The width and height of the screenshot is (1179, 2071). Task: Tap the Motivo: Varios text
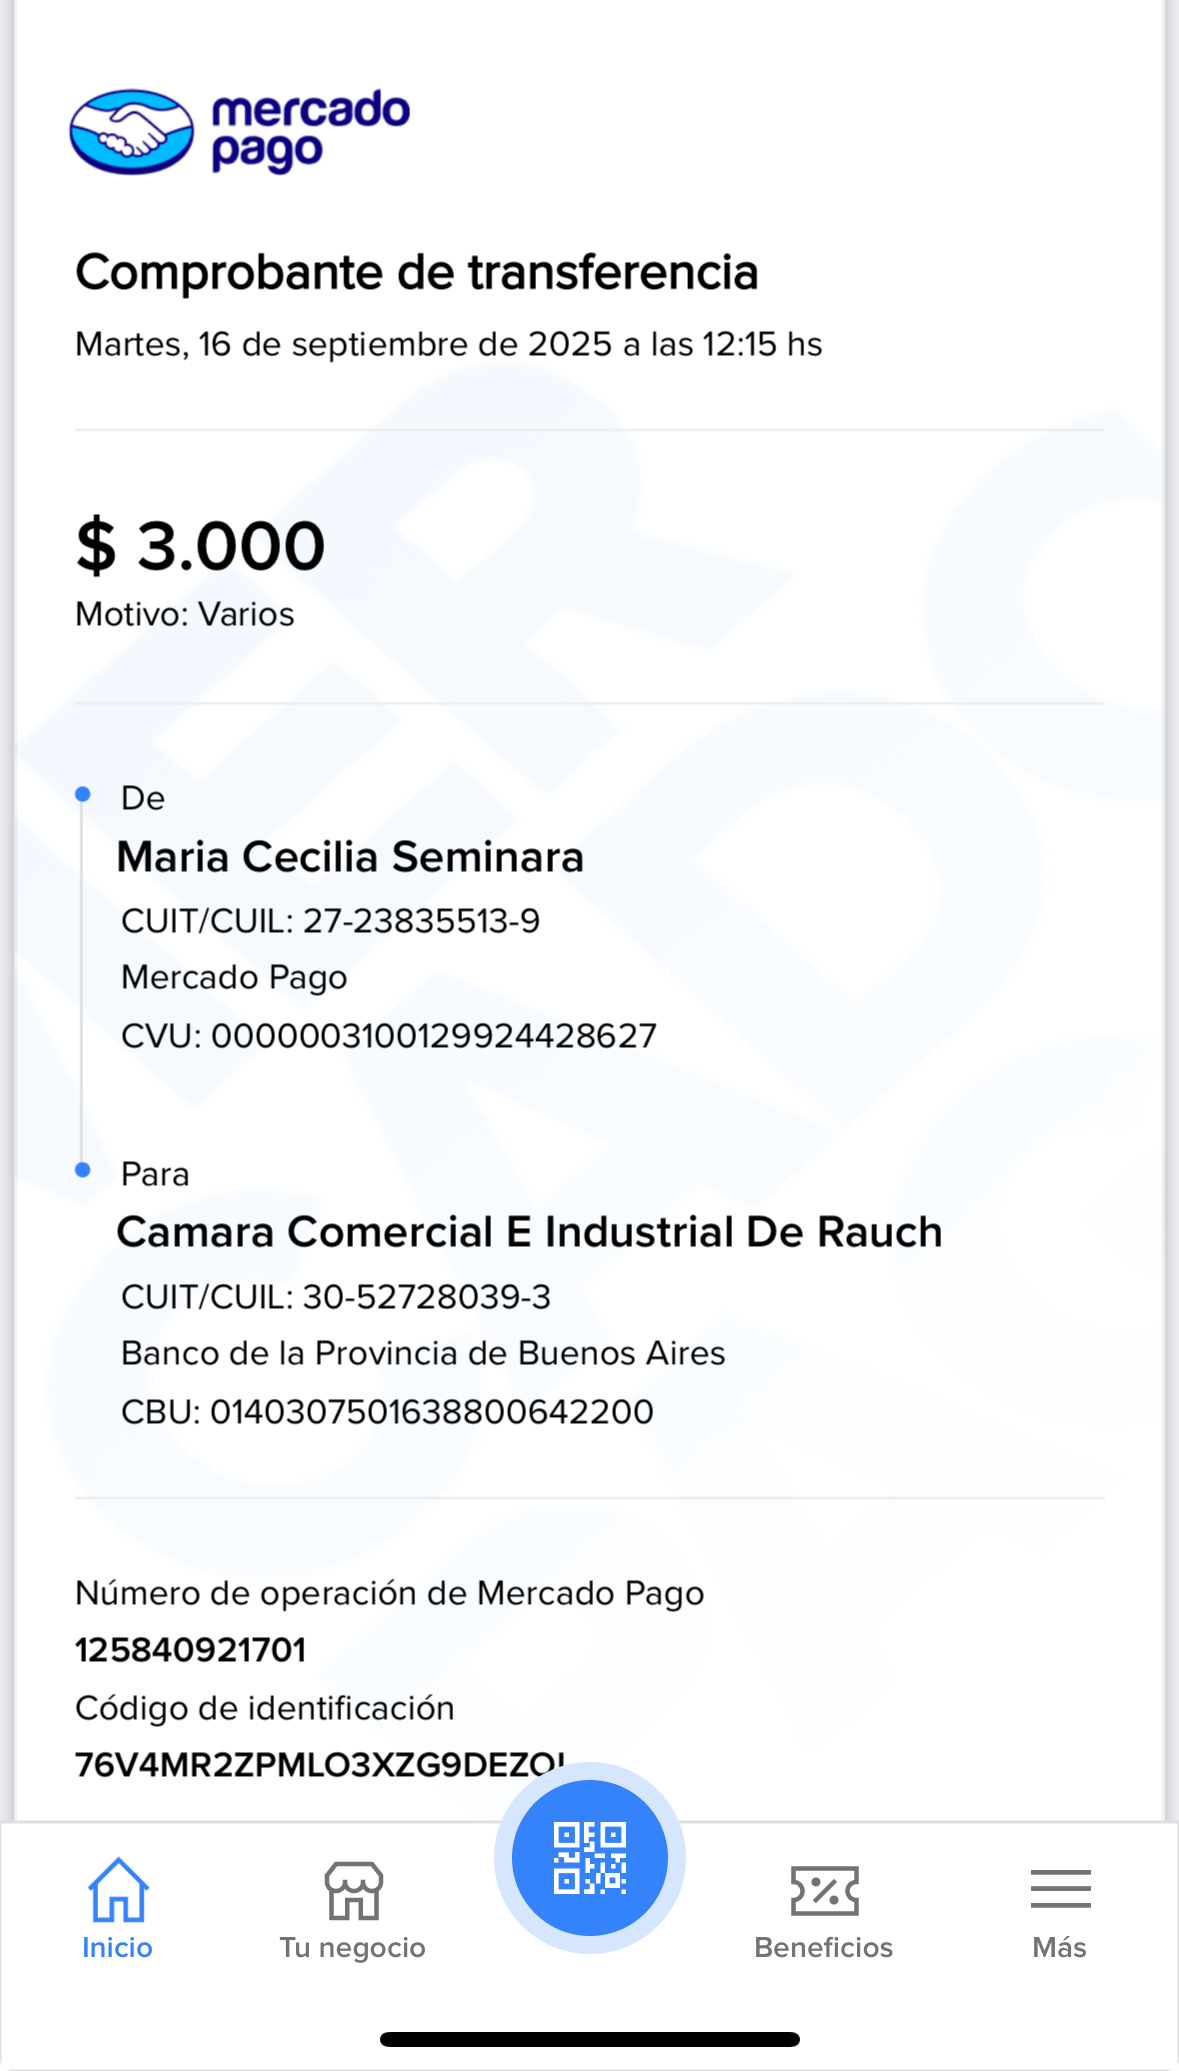pos(185,614)
